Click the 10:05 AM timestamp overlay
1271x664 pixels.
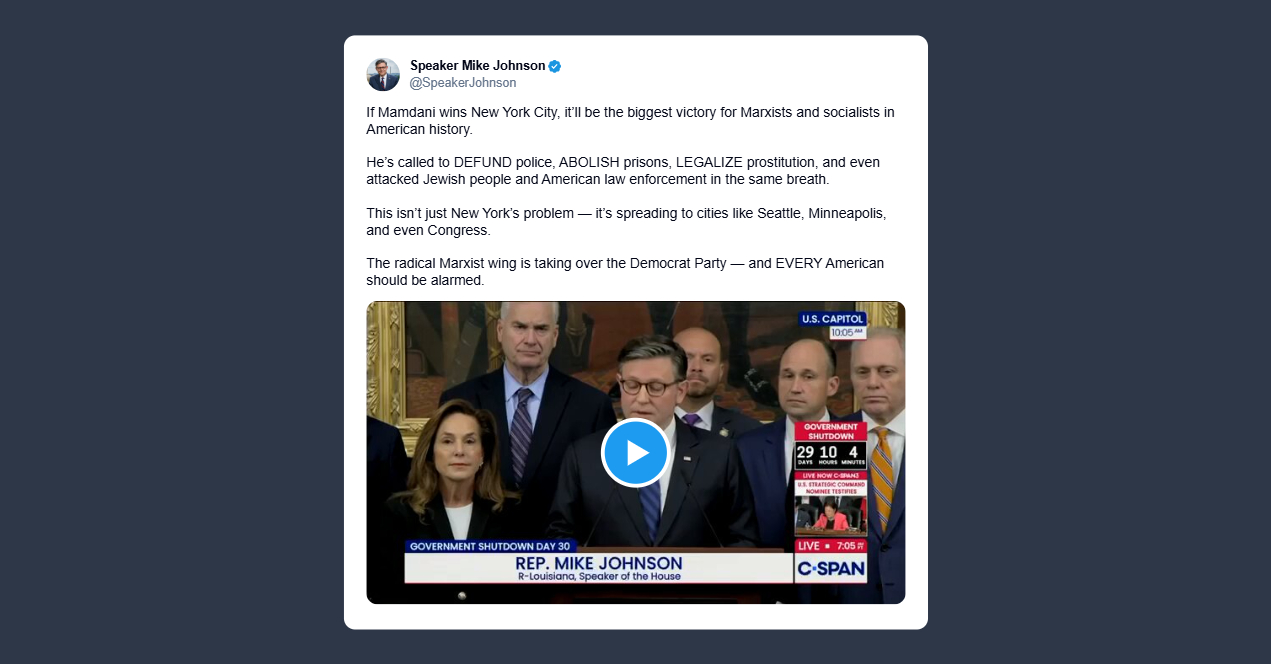tap(847, 333)
